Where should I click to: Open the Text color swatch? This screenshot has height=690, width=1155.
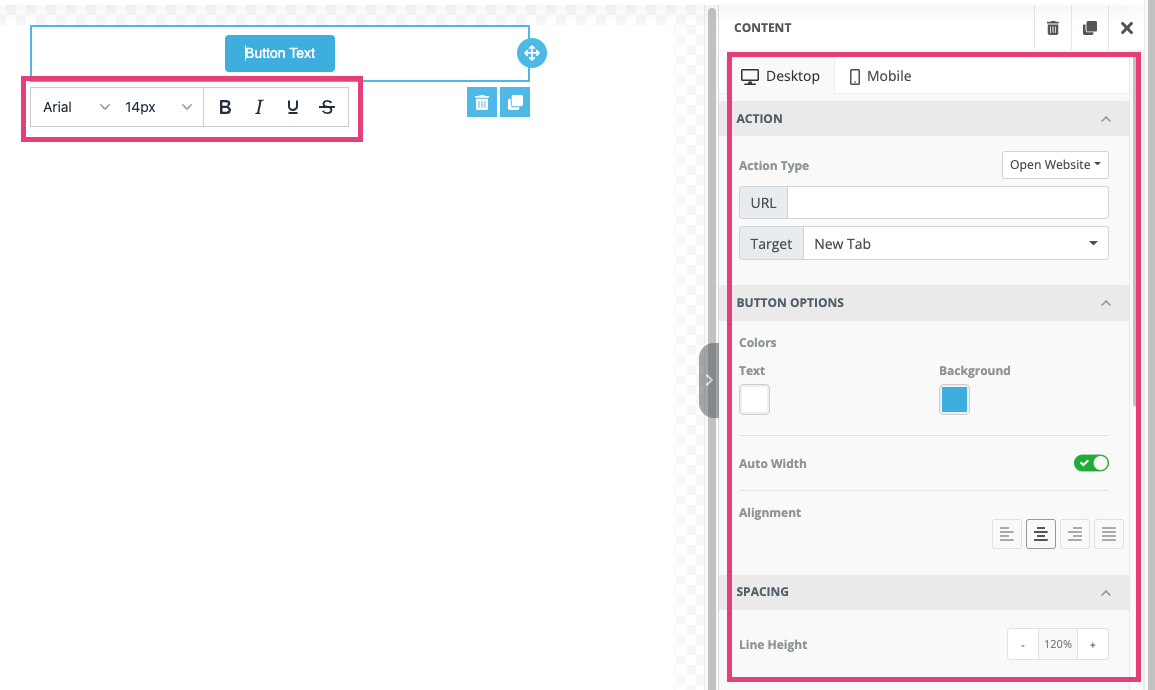[754, 399]
